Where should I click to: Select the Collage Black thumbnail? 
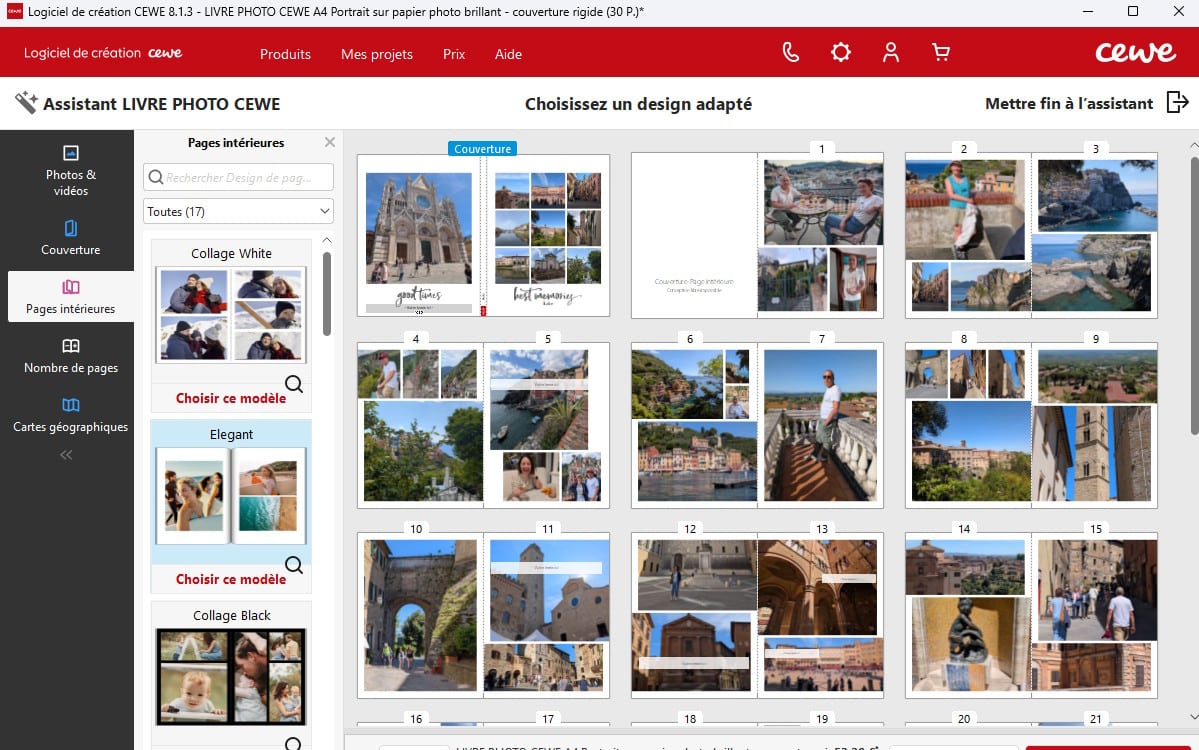coord(231,677)
